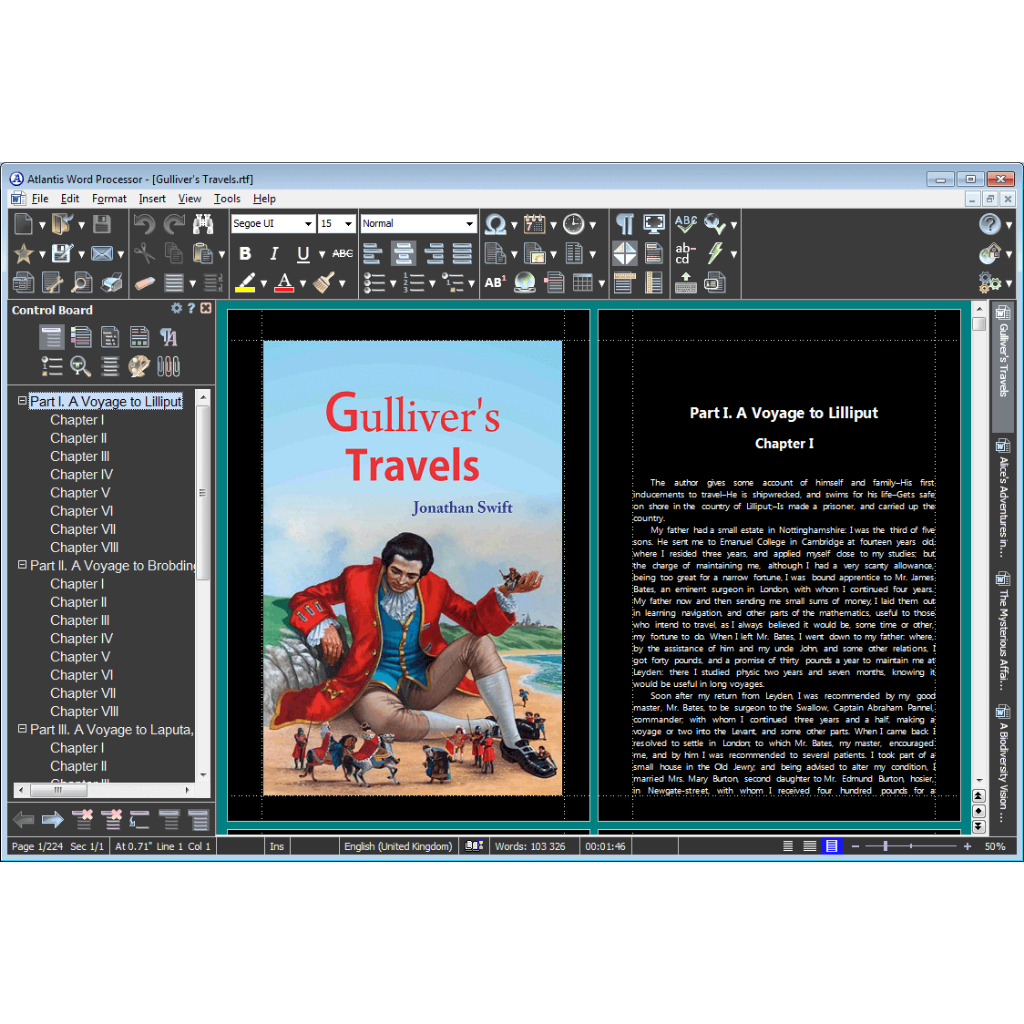Toggle center paragraph alignment
1024x1024 pixels.
(x=404, y=253)
